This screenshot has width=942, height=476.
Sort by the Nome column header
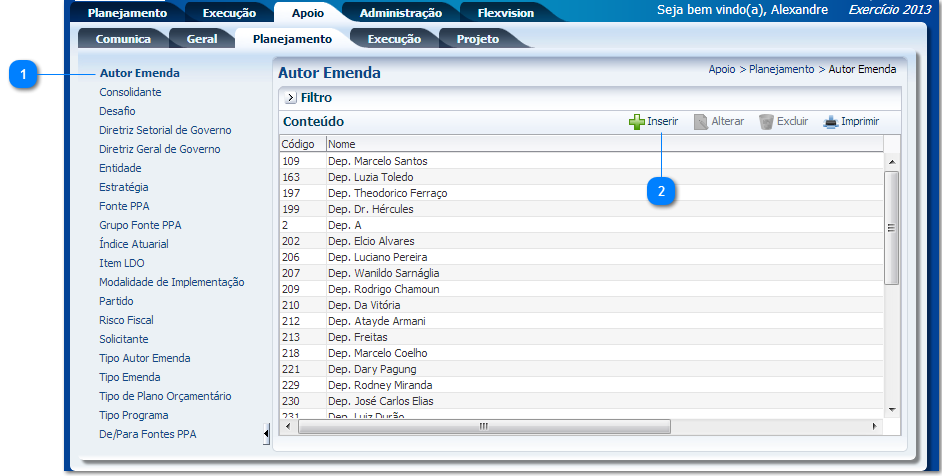pyautogui.click(x=342, y=144)
